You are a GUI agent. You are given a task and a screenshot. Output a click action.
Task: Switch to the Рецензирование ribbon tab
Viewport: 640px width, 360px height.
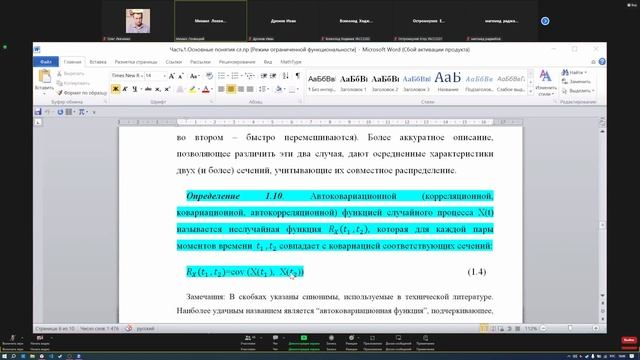pos(237,62)
